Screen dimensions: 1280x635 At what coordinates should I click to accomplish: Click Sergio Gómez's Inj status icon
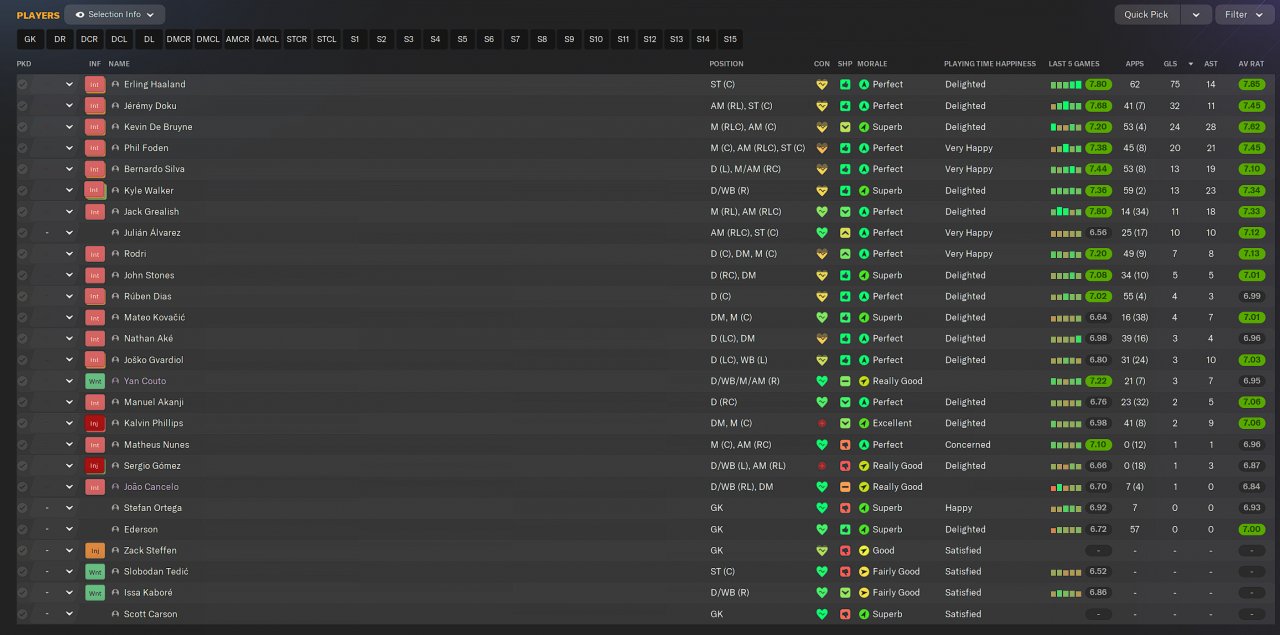coord(95,466)
